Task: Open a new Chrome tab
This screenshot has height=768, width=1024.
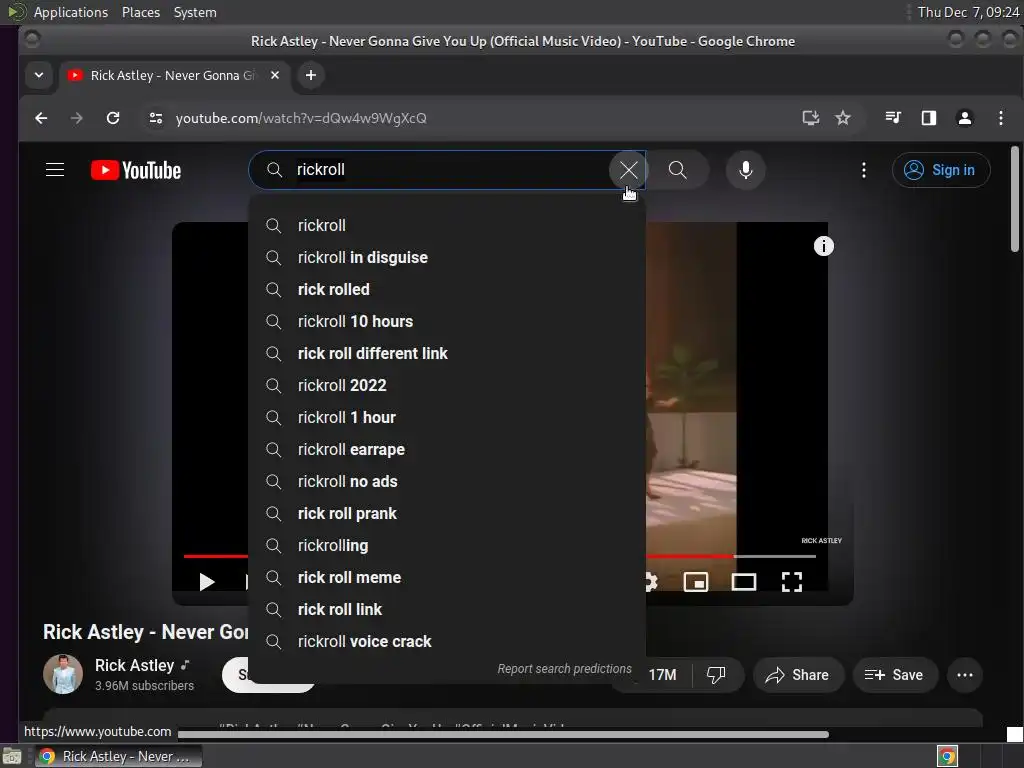Action: coord(311,75)
